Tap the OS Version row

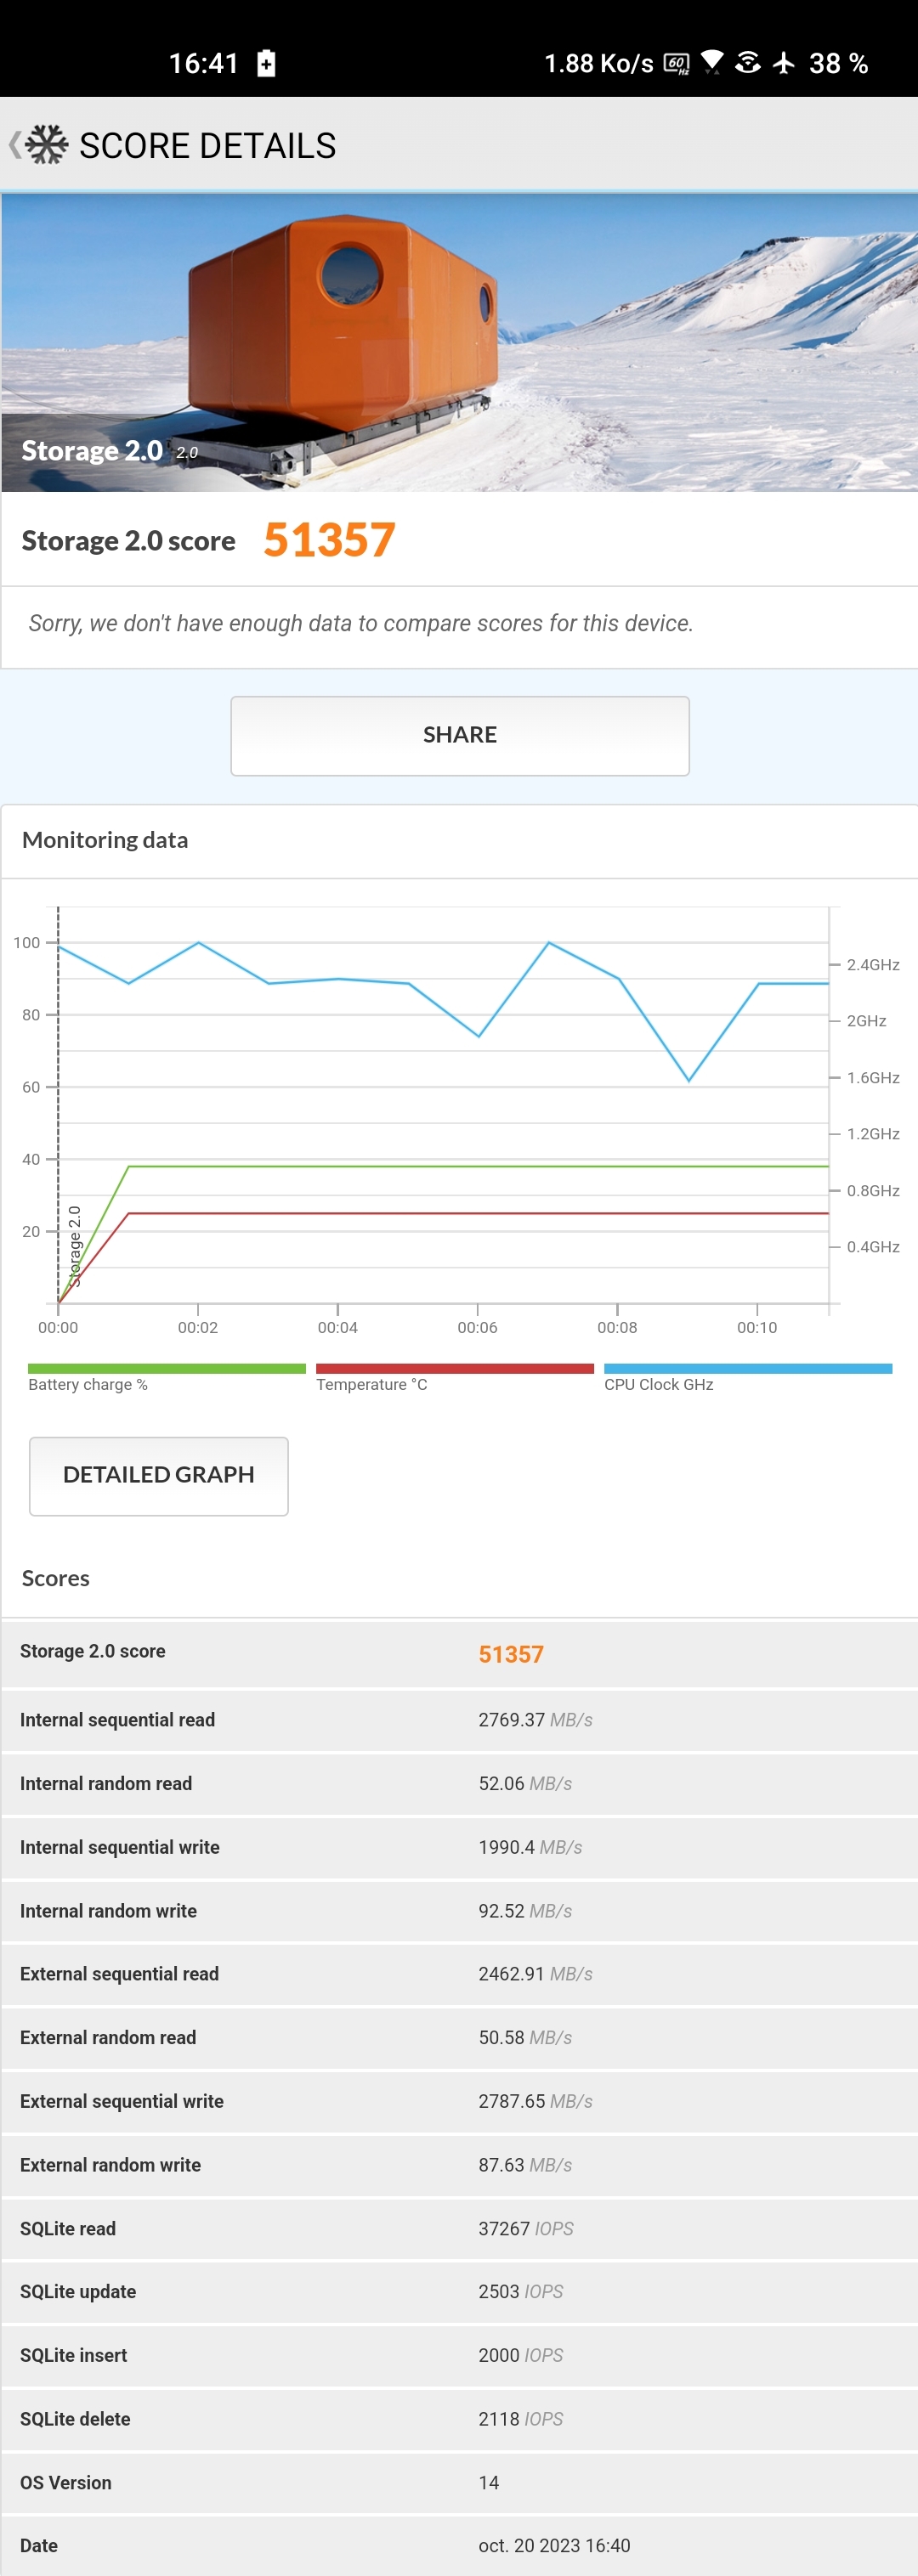coord(459,2482)
